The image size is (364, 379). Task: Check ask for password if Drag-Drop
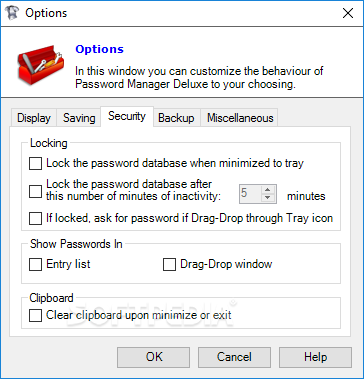tap(35, 219)
